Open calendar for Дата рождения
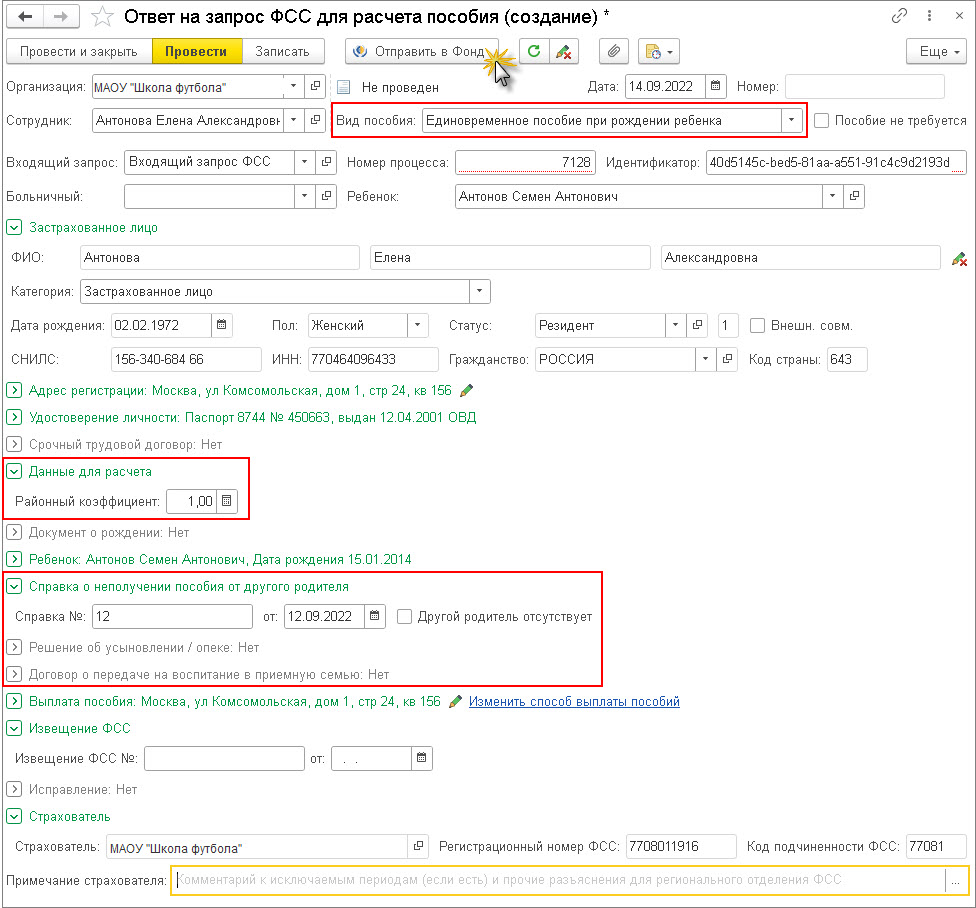The height and width of the screenshot is (908, 976). click(222, 325)
